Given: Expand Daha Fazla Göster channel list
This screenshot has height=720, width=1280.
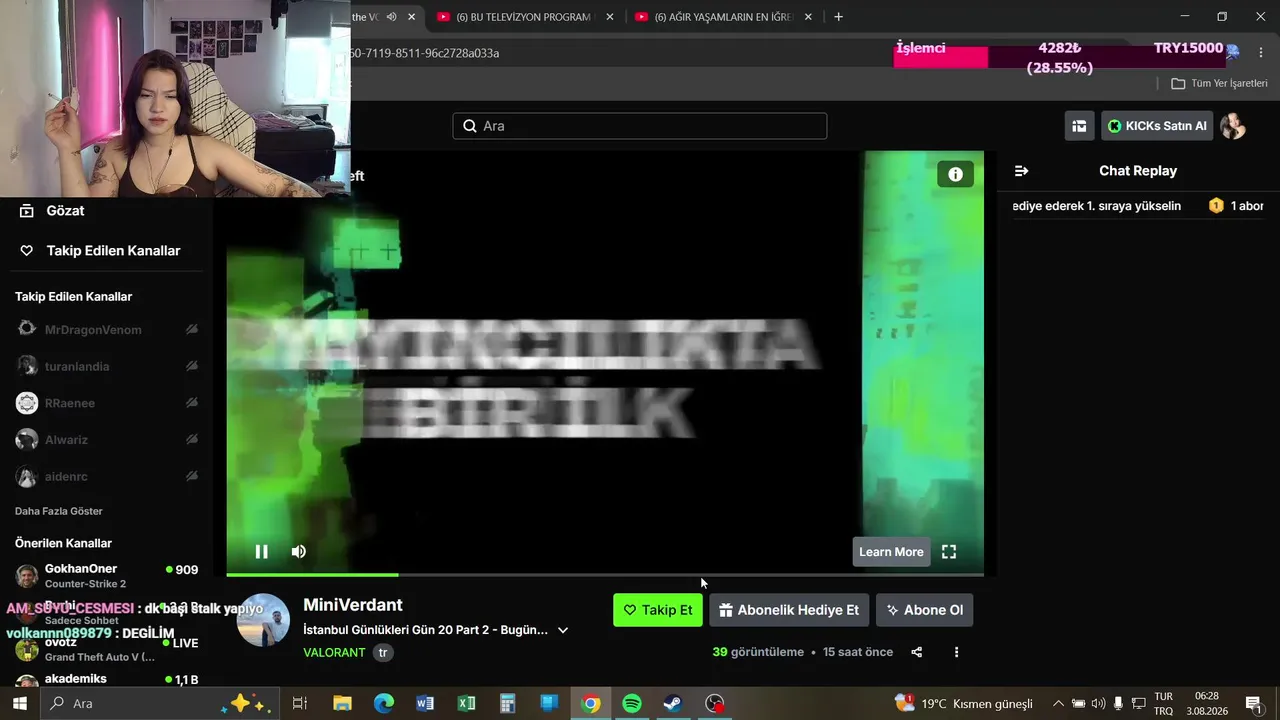Looking at the screenshot, I should click(59, 511).
